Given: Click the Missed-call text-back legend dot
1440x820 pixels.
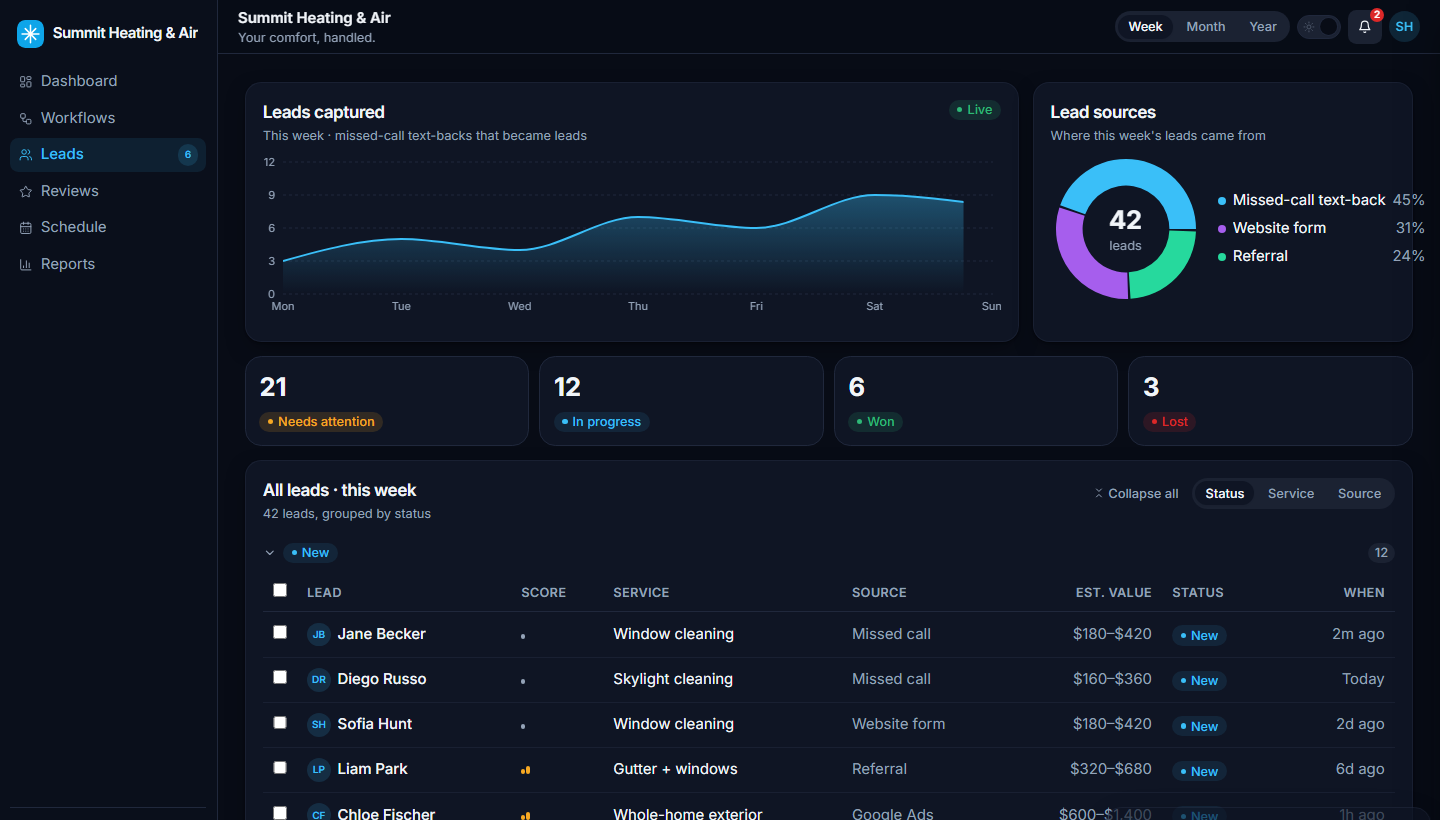Looking at the screenshot, I should (x=1222, y=201).
